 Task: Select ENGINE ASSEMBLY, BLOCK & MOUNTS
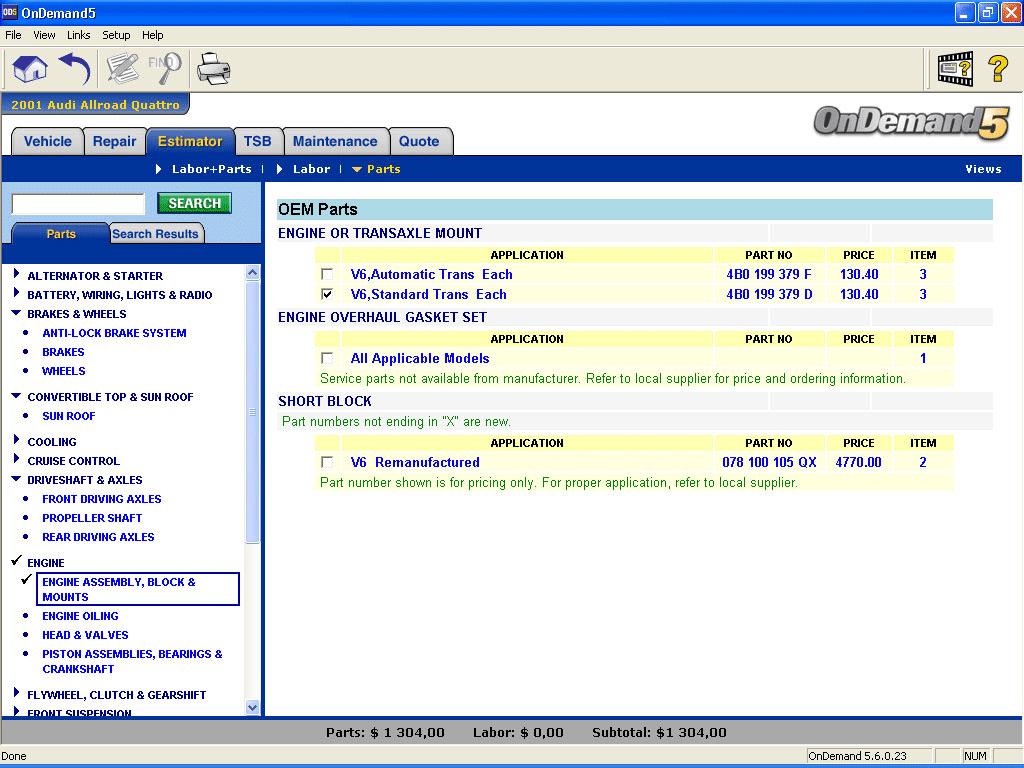coord(138,589)
